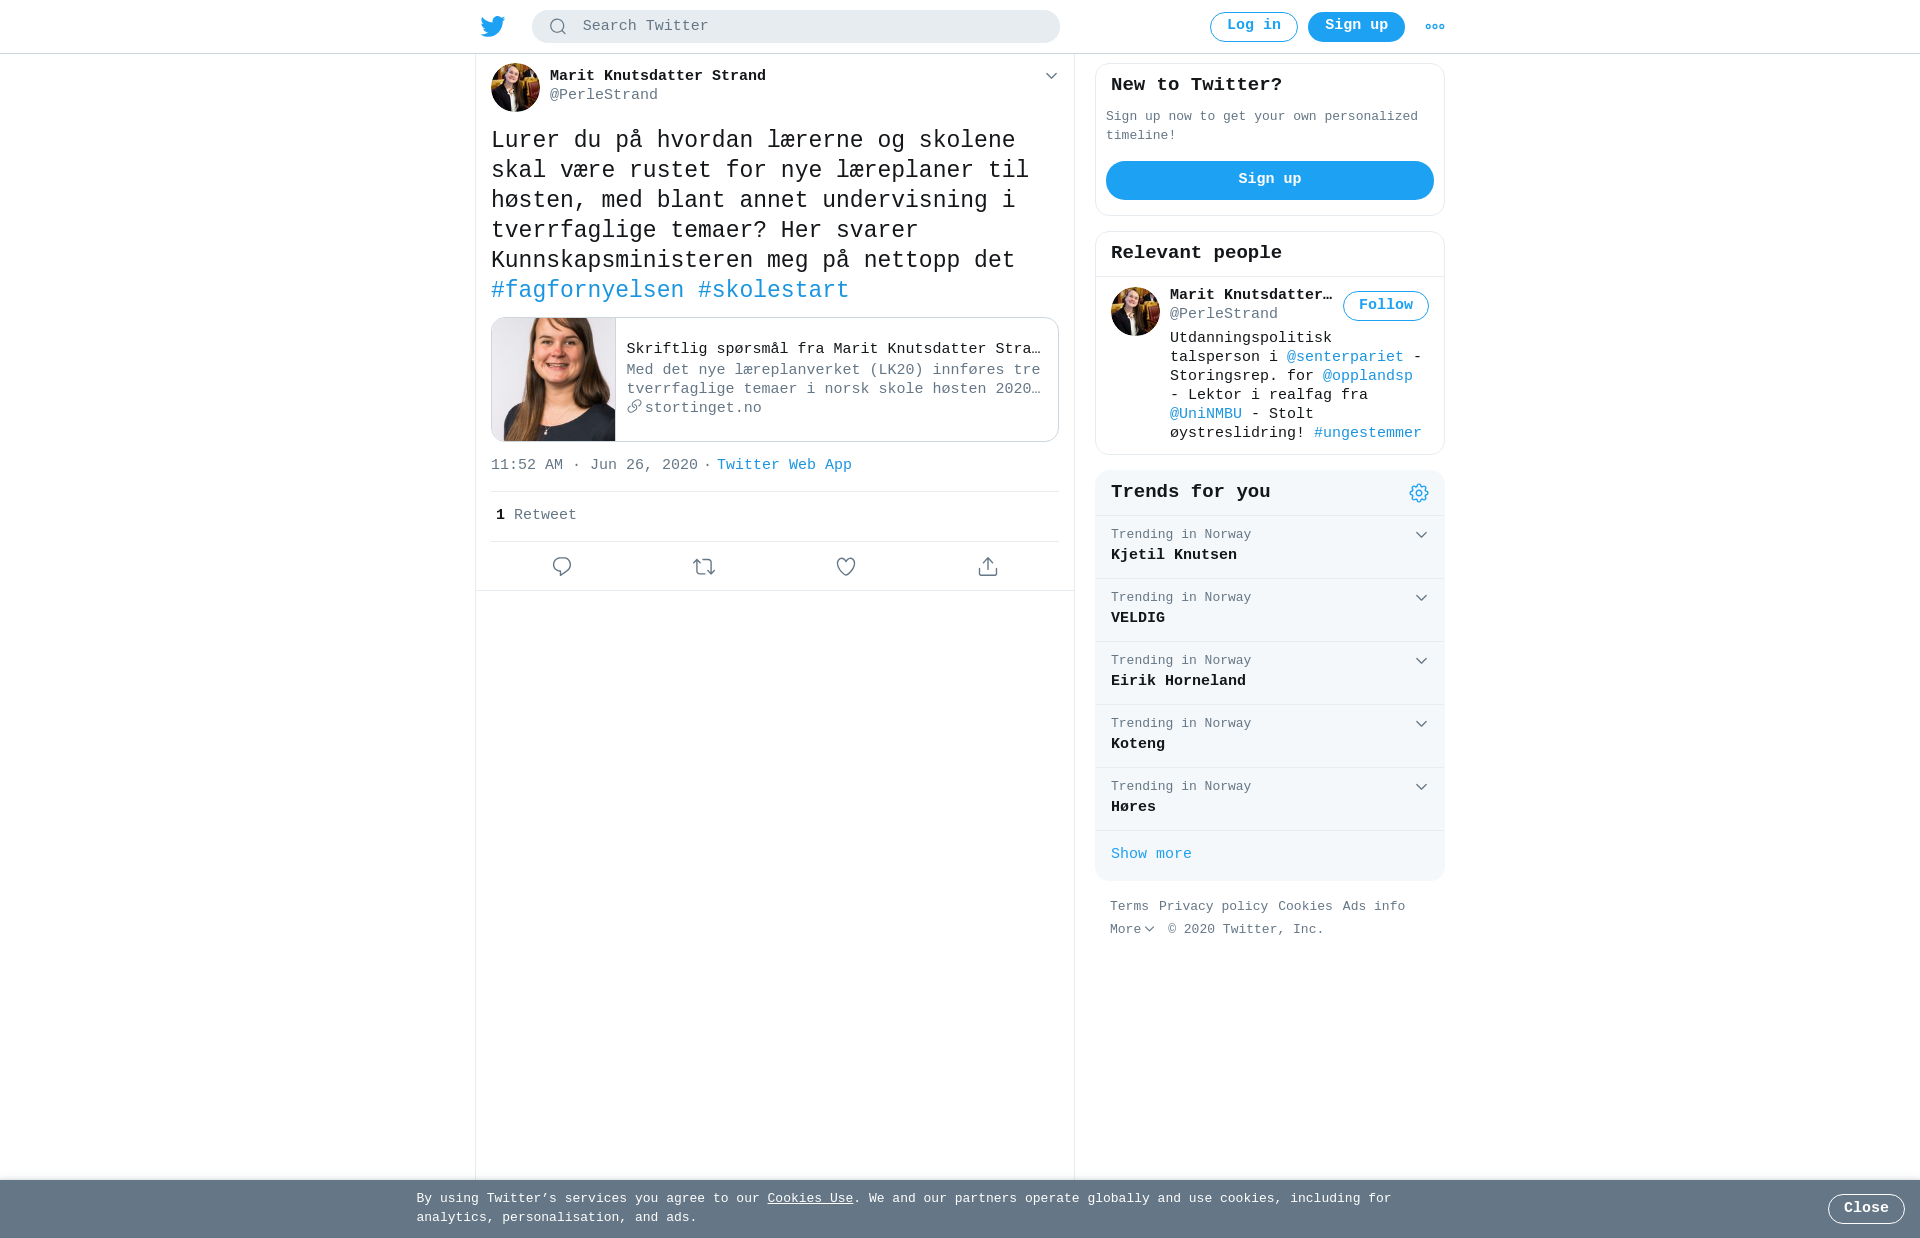Open the share tweet icon
Image resolution: width=1920 pixels, height=1238 pixels.
pyautogui.click(x=988, y=566)
